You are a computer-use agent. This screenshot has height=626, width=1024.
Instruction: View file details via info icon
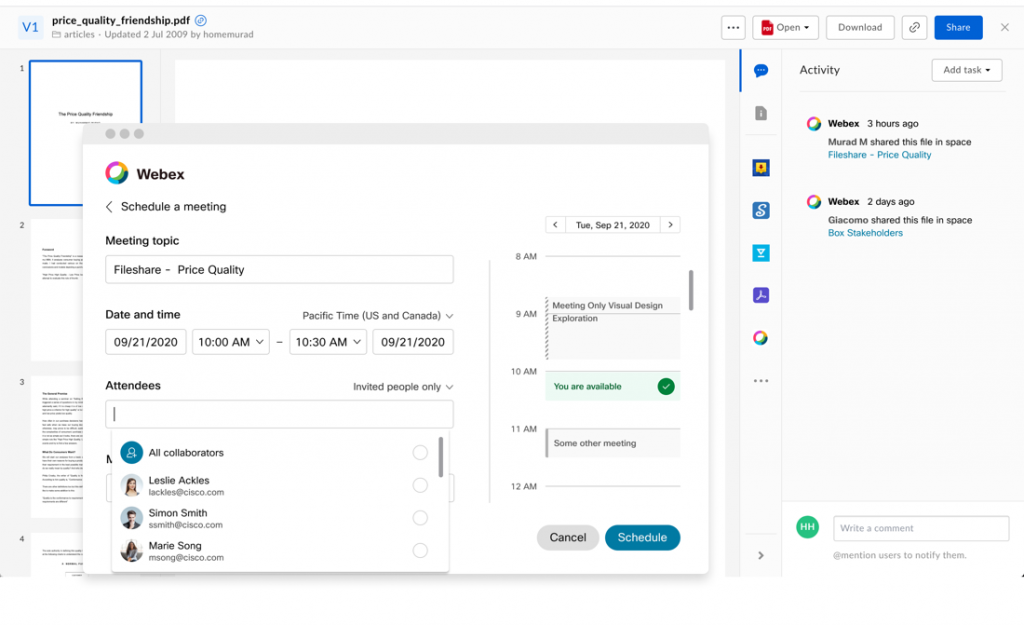click(761, 113)
